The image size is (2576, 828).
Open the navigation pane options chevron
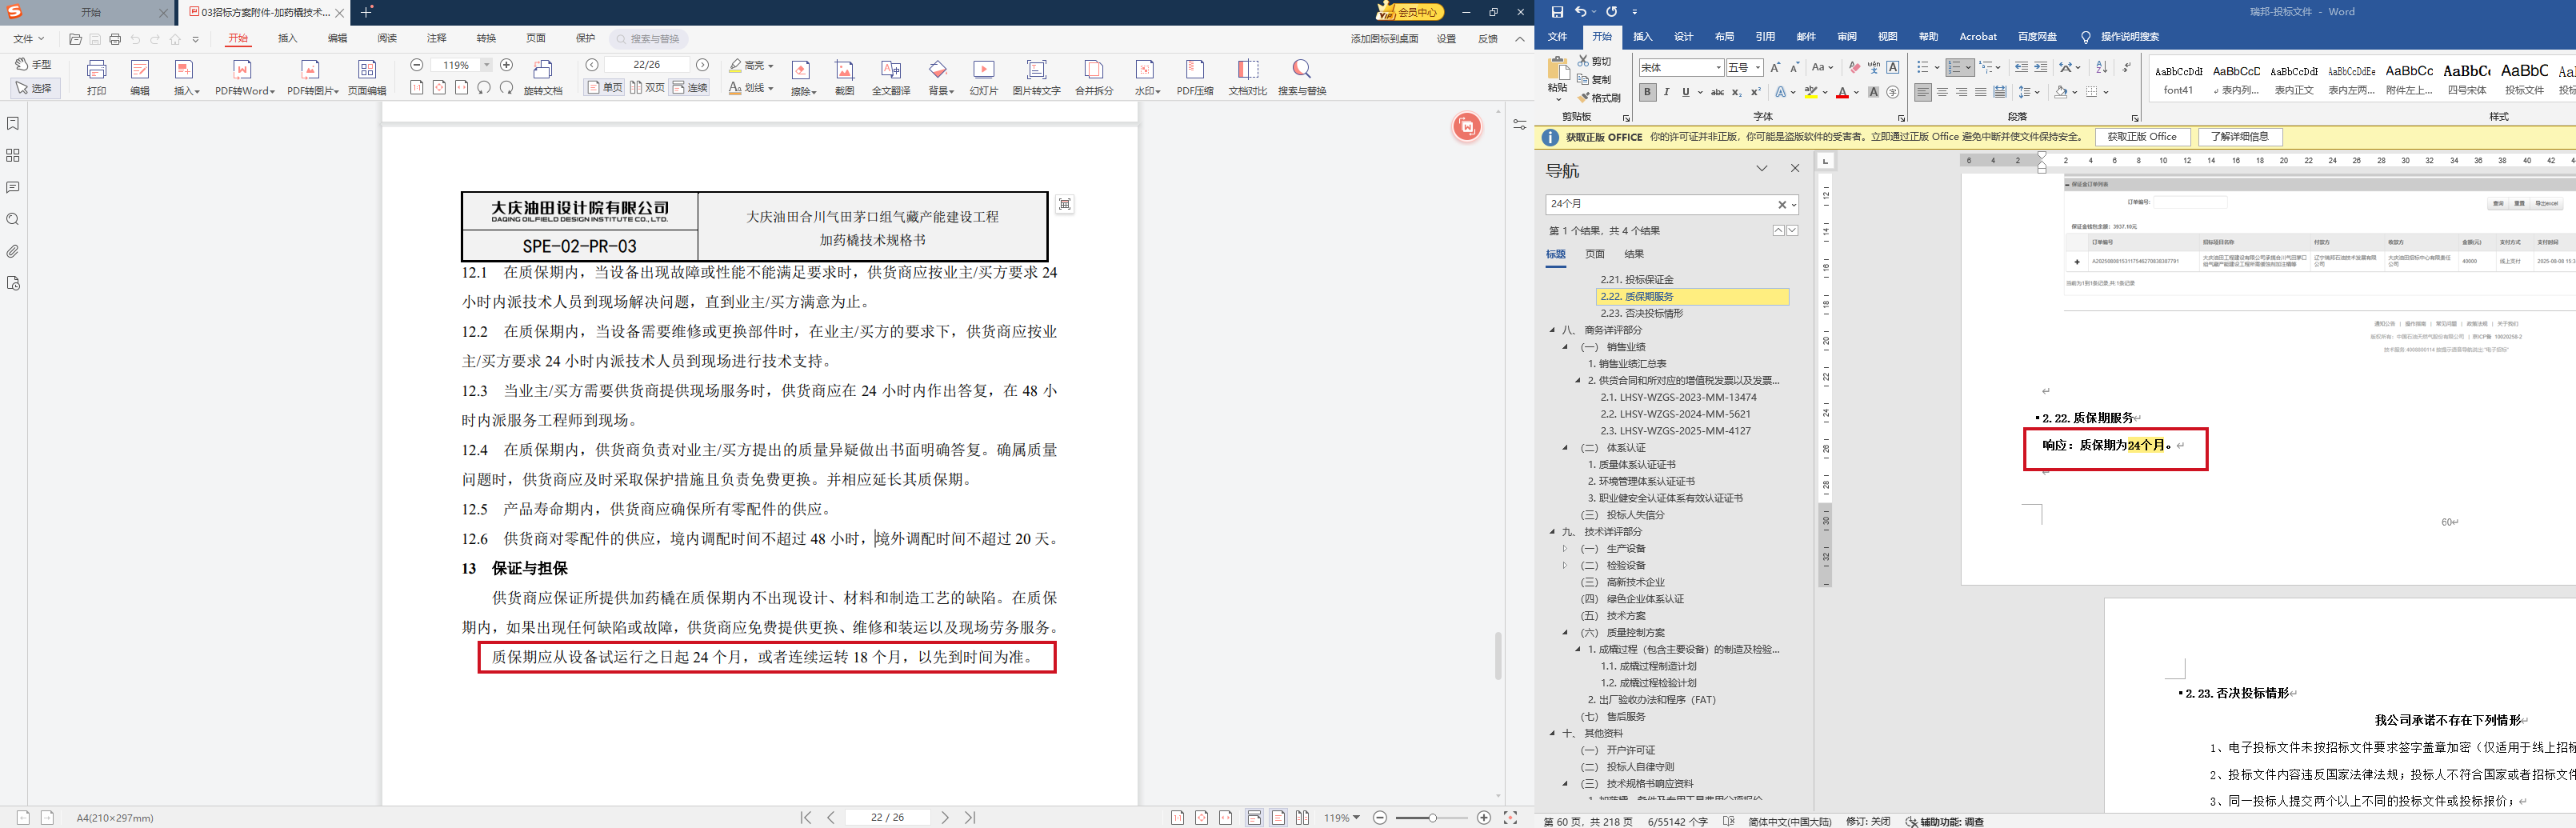pyautogui.click(x=1762, y=169)
